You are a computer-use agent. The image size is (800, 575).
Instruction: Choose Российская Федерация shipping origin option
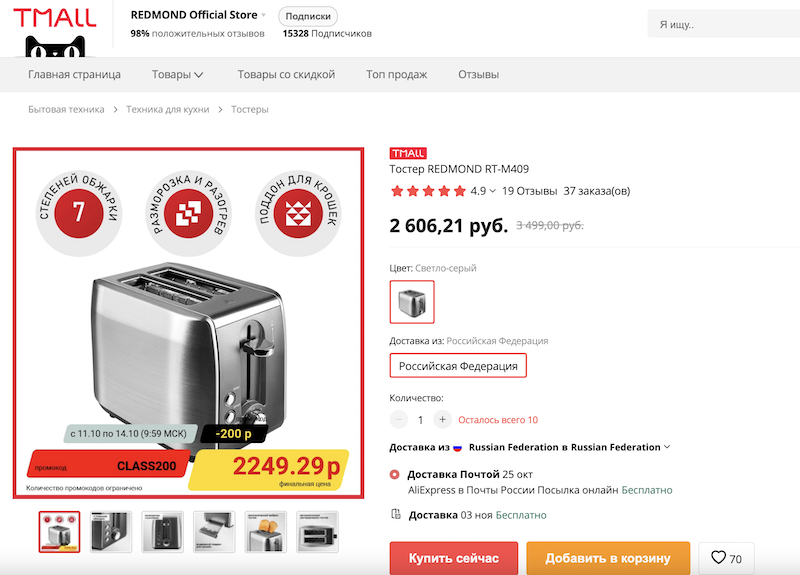pyautogui.click(x=458, y=366)
